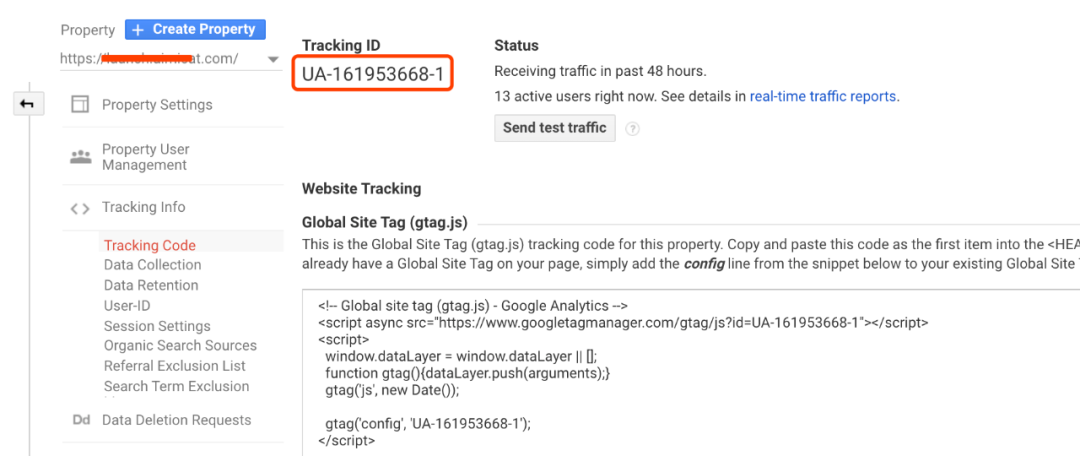Click the help question mark icon
The image size is (1080, 456).
pyautogui.click(x=632, y=129)
